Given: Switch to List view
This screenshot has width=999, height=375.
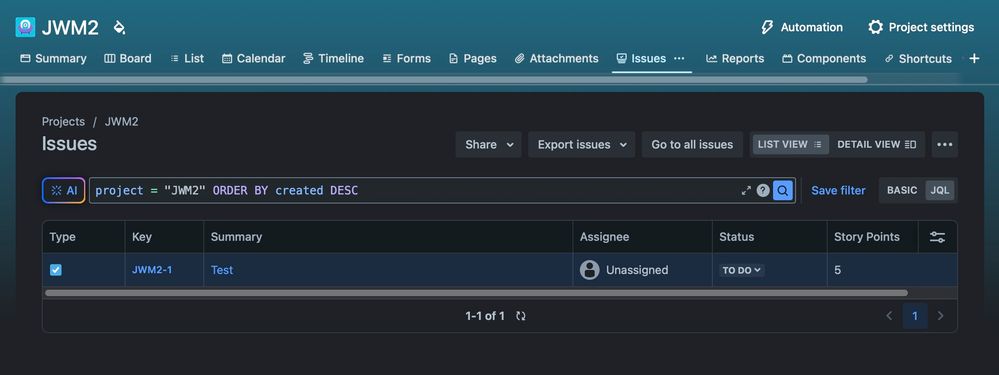Looking at the screenshot, I should [790, 145].
